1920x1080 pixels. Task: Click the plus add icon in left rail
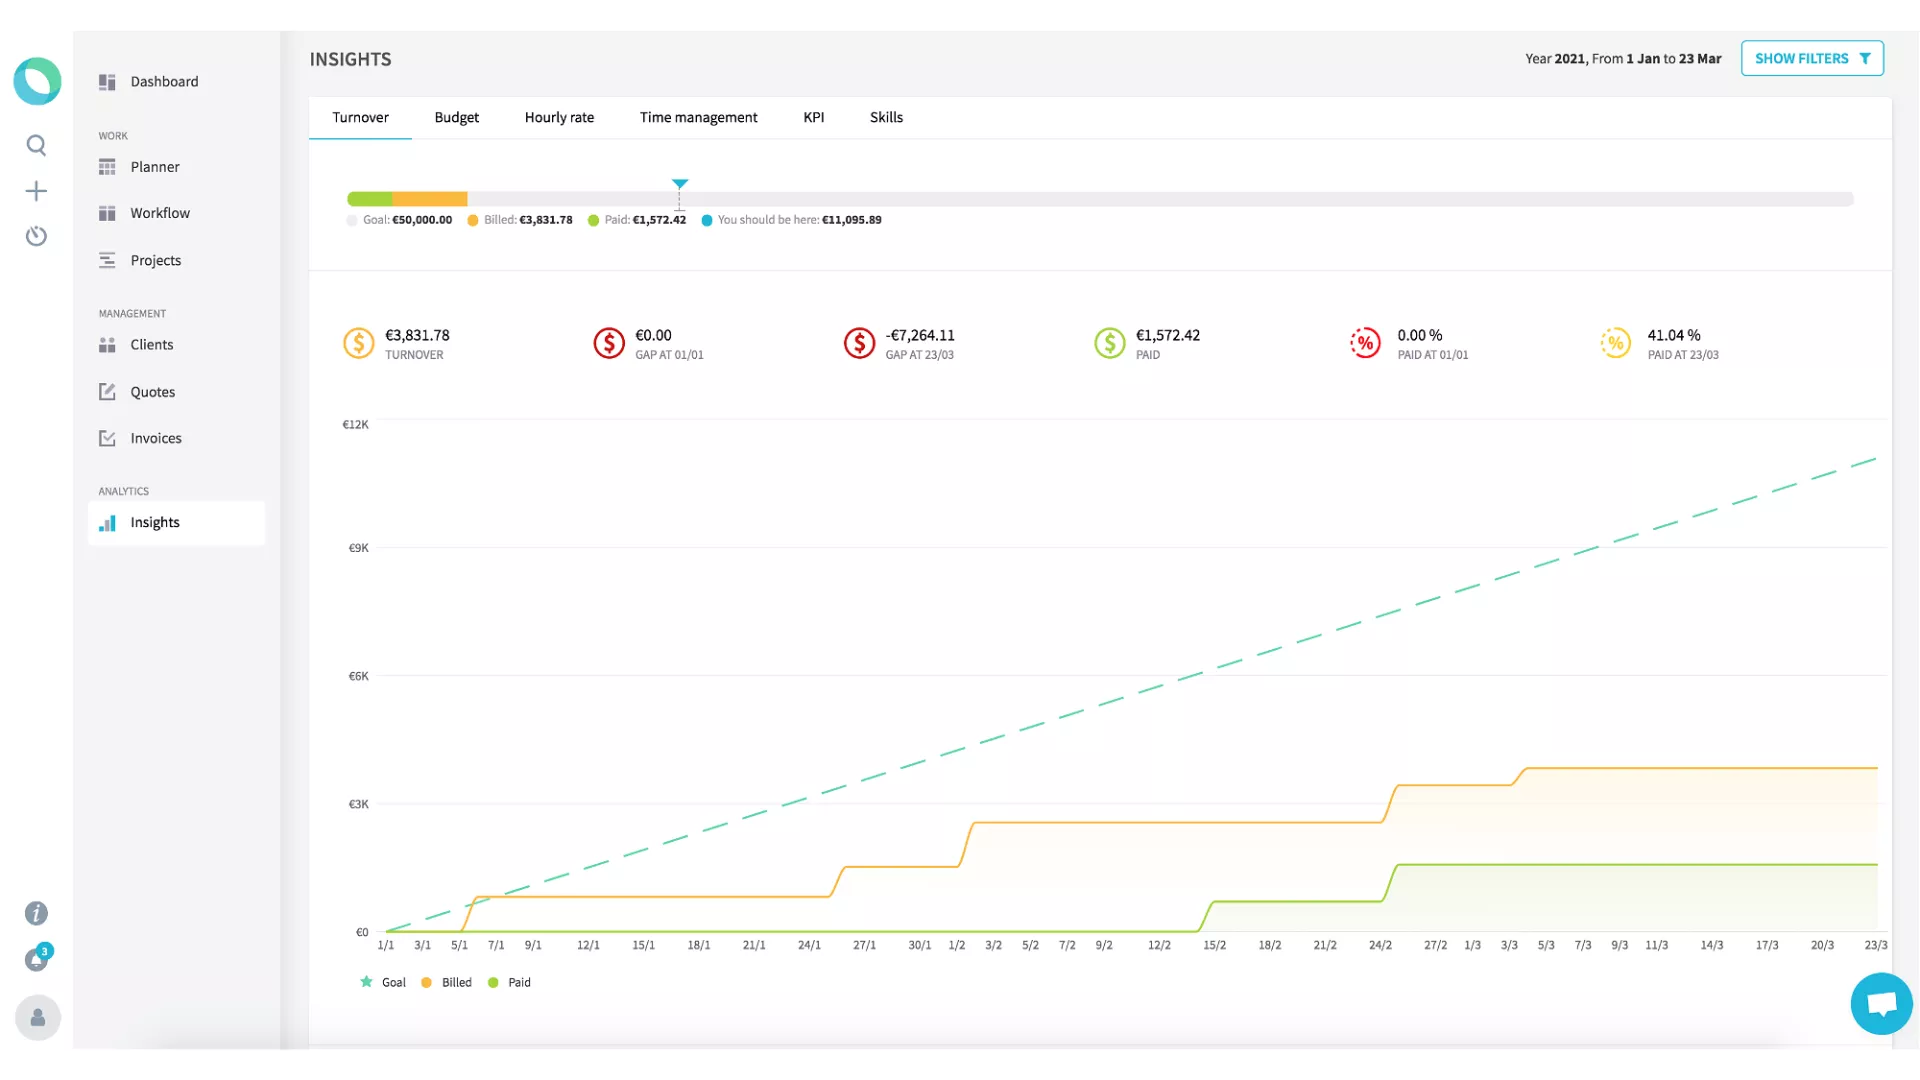(36, 191)
